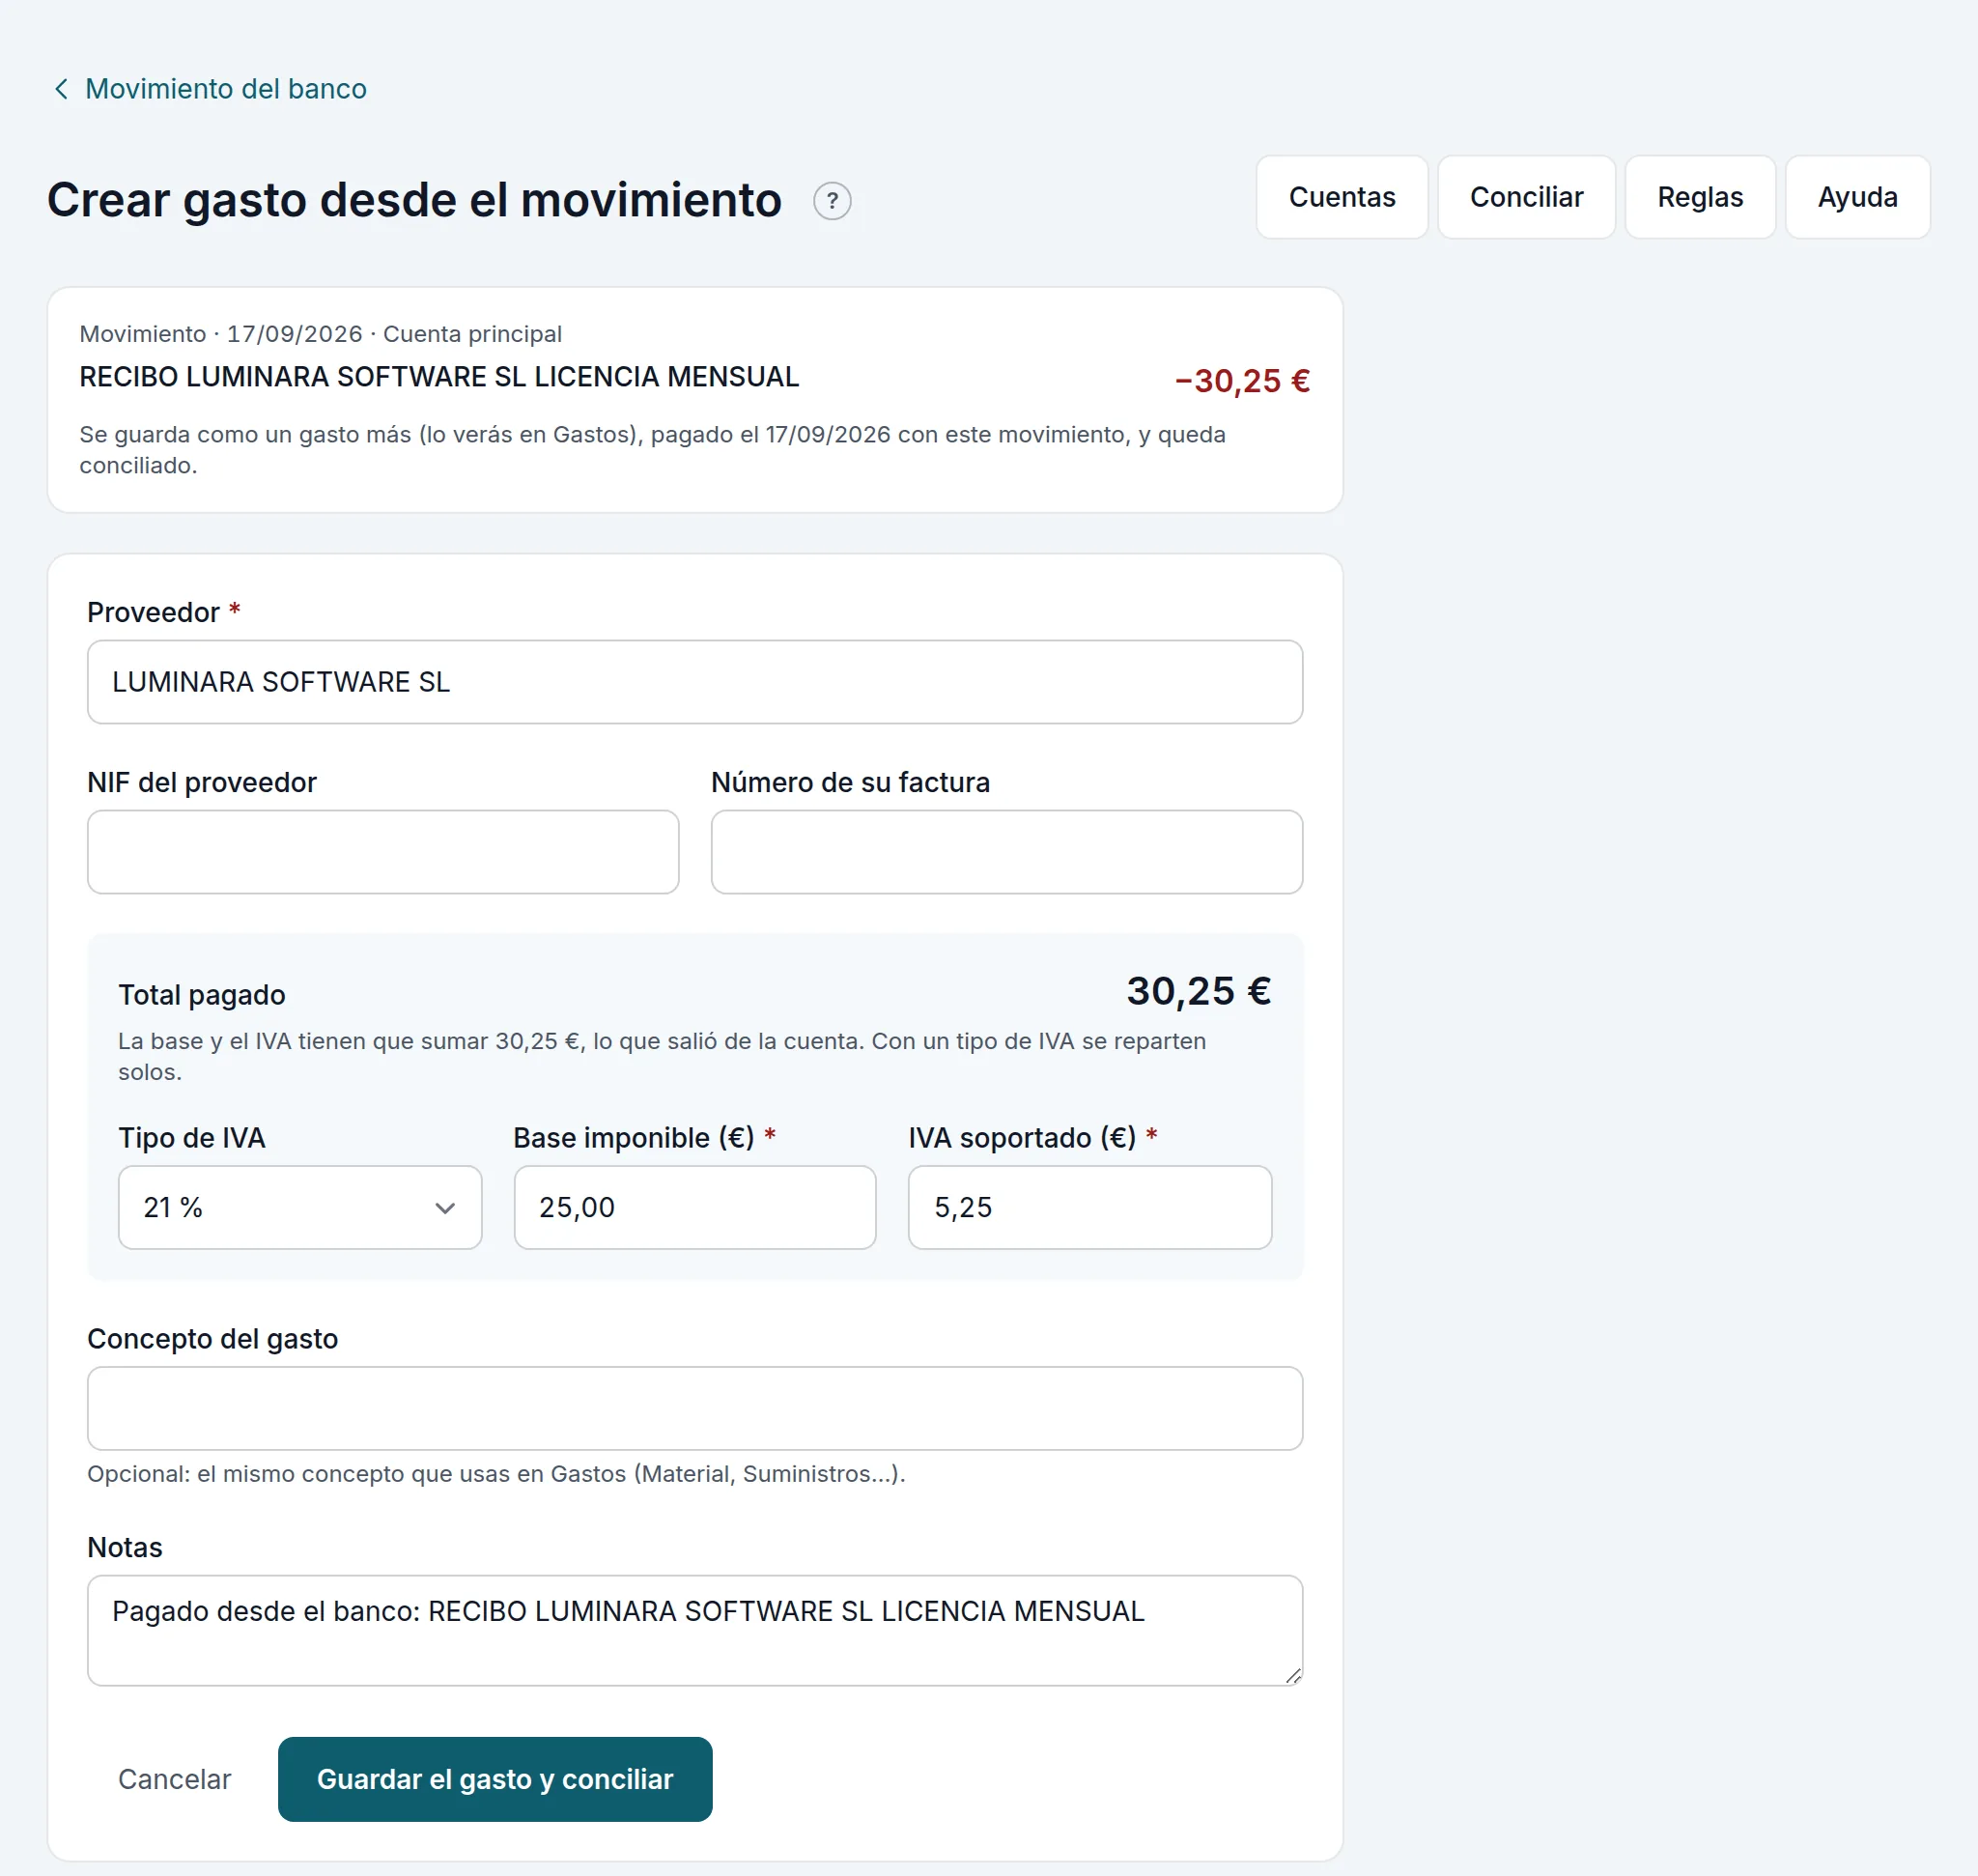Viewport: 1978px width, 1876px height.
Task: Click the Total pagado 30,25 € value
Action: click(1199, 991)
